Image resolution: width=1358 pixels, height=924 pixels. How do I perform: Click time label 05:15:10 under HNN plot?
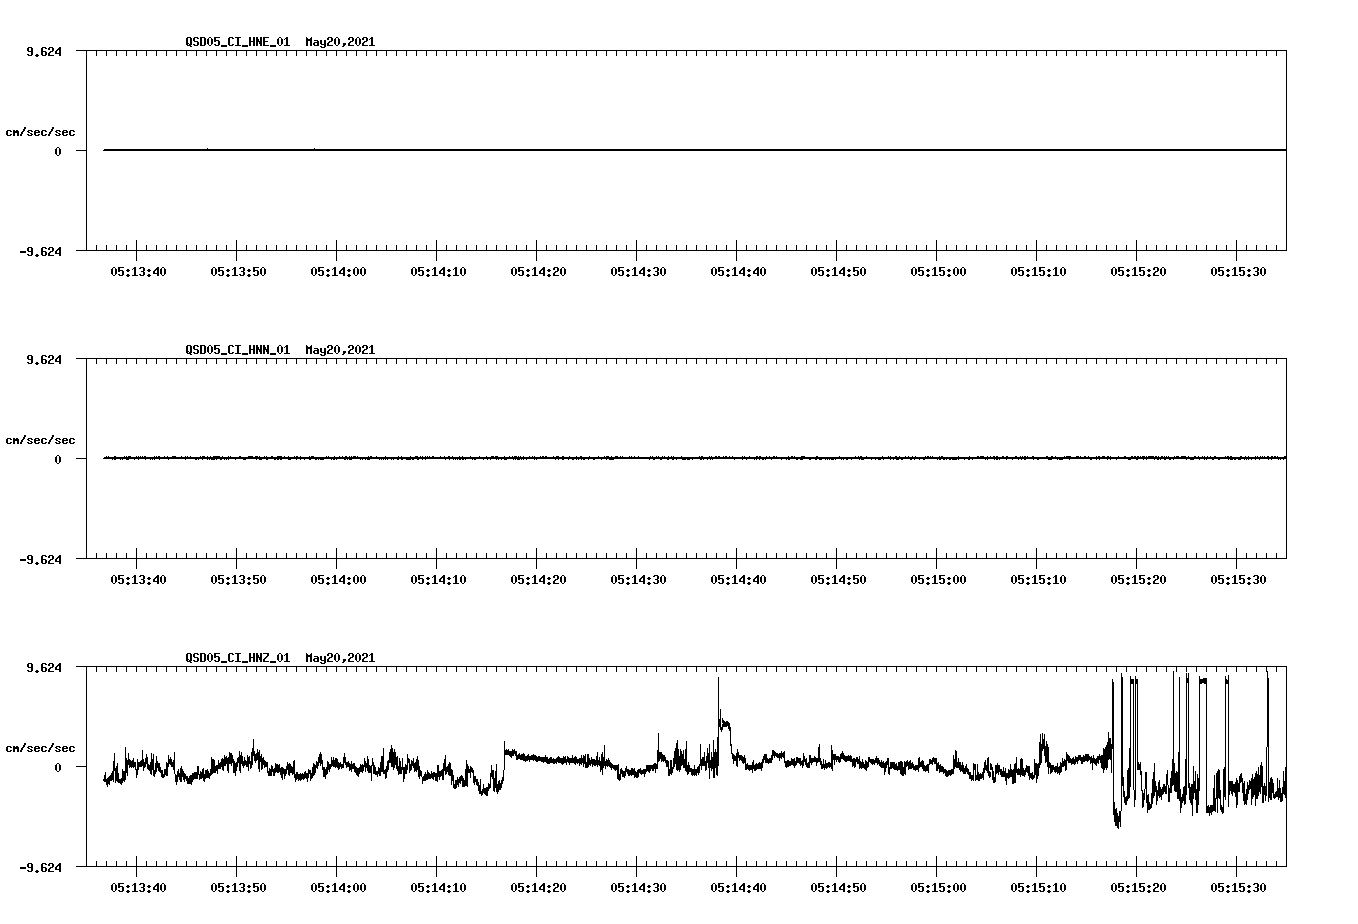1038,579
